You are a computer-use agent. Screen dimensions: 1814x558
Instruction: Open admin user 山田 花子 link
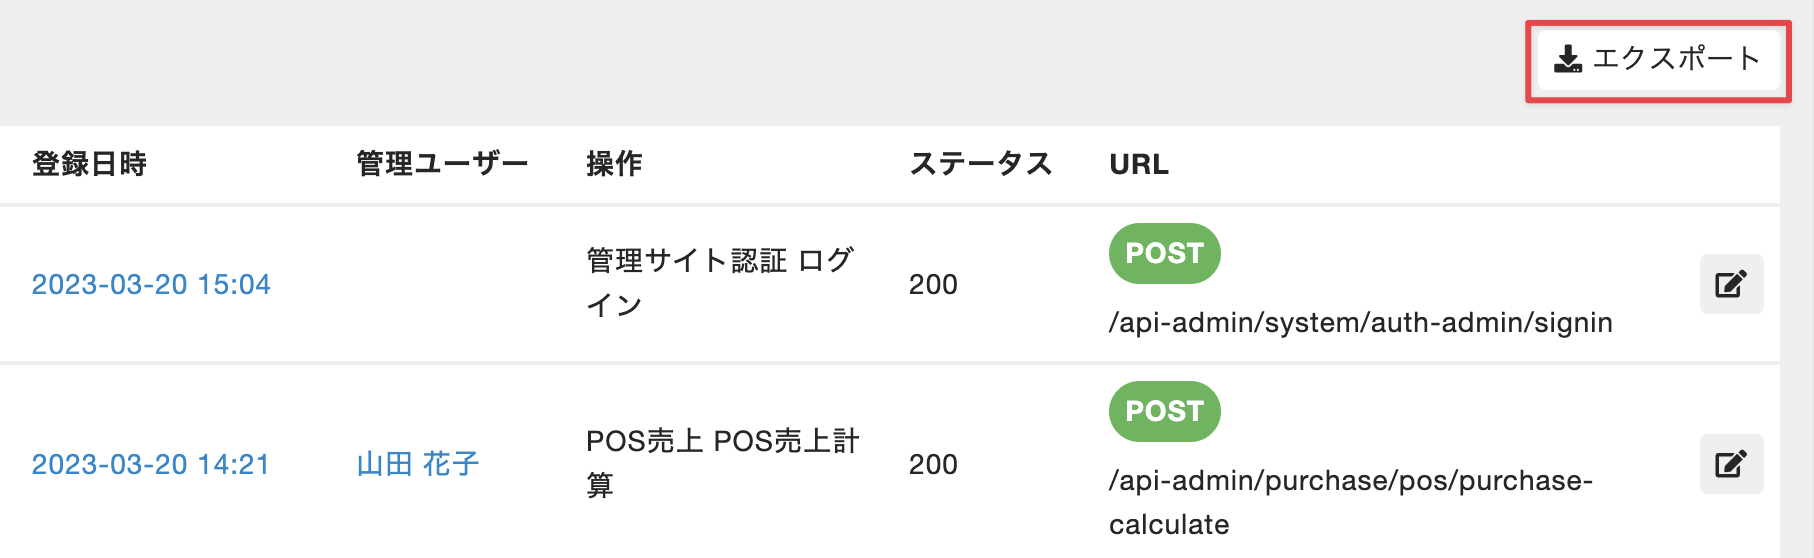pos(418,464)
